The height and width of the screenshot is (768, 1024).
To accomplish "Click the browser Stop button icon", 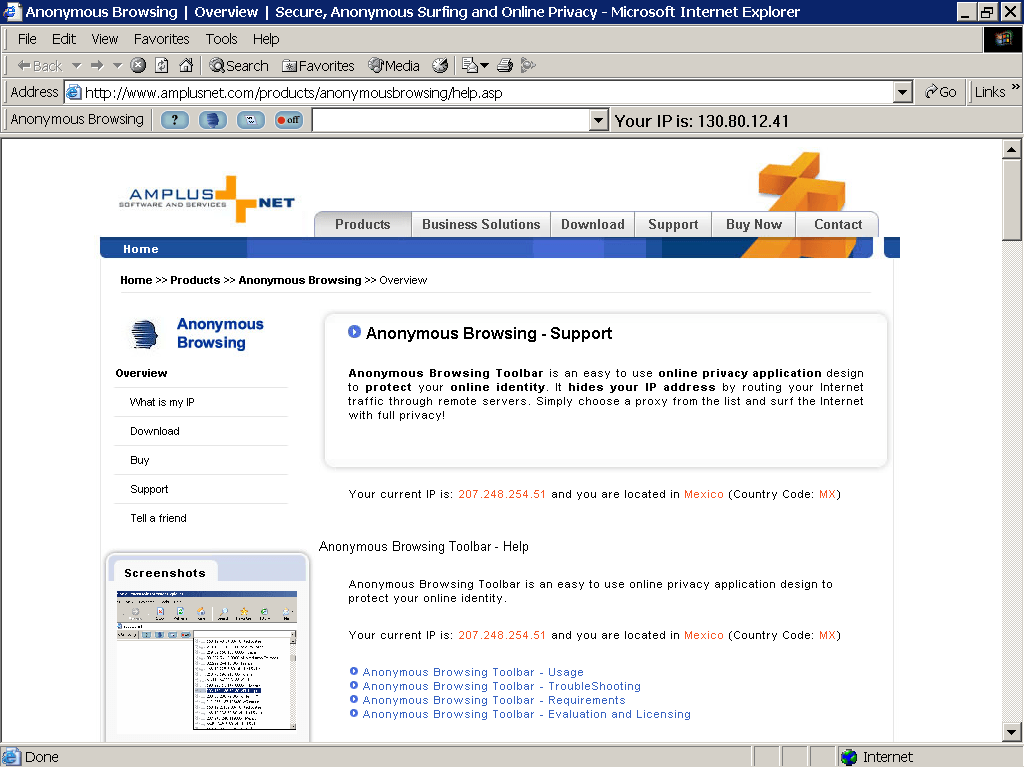I will coord(138,66).
